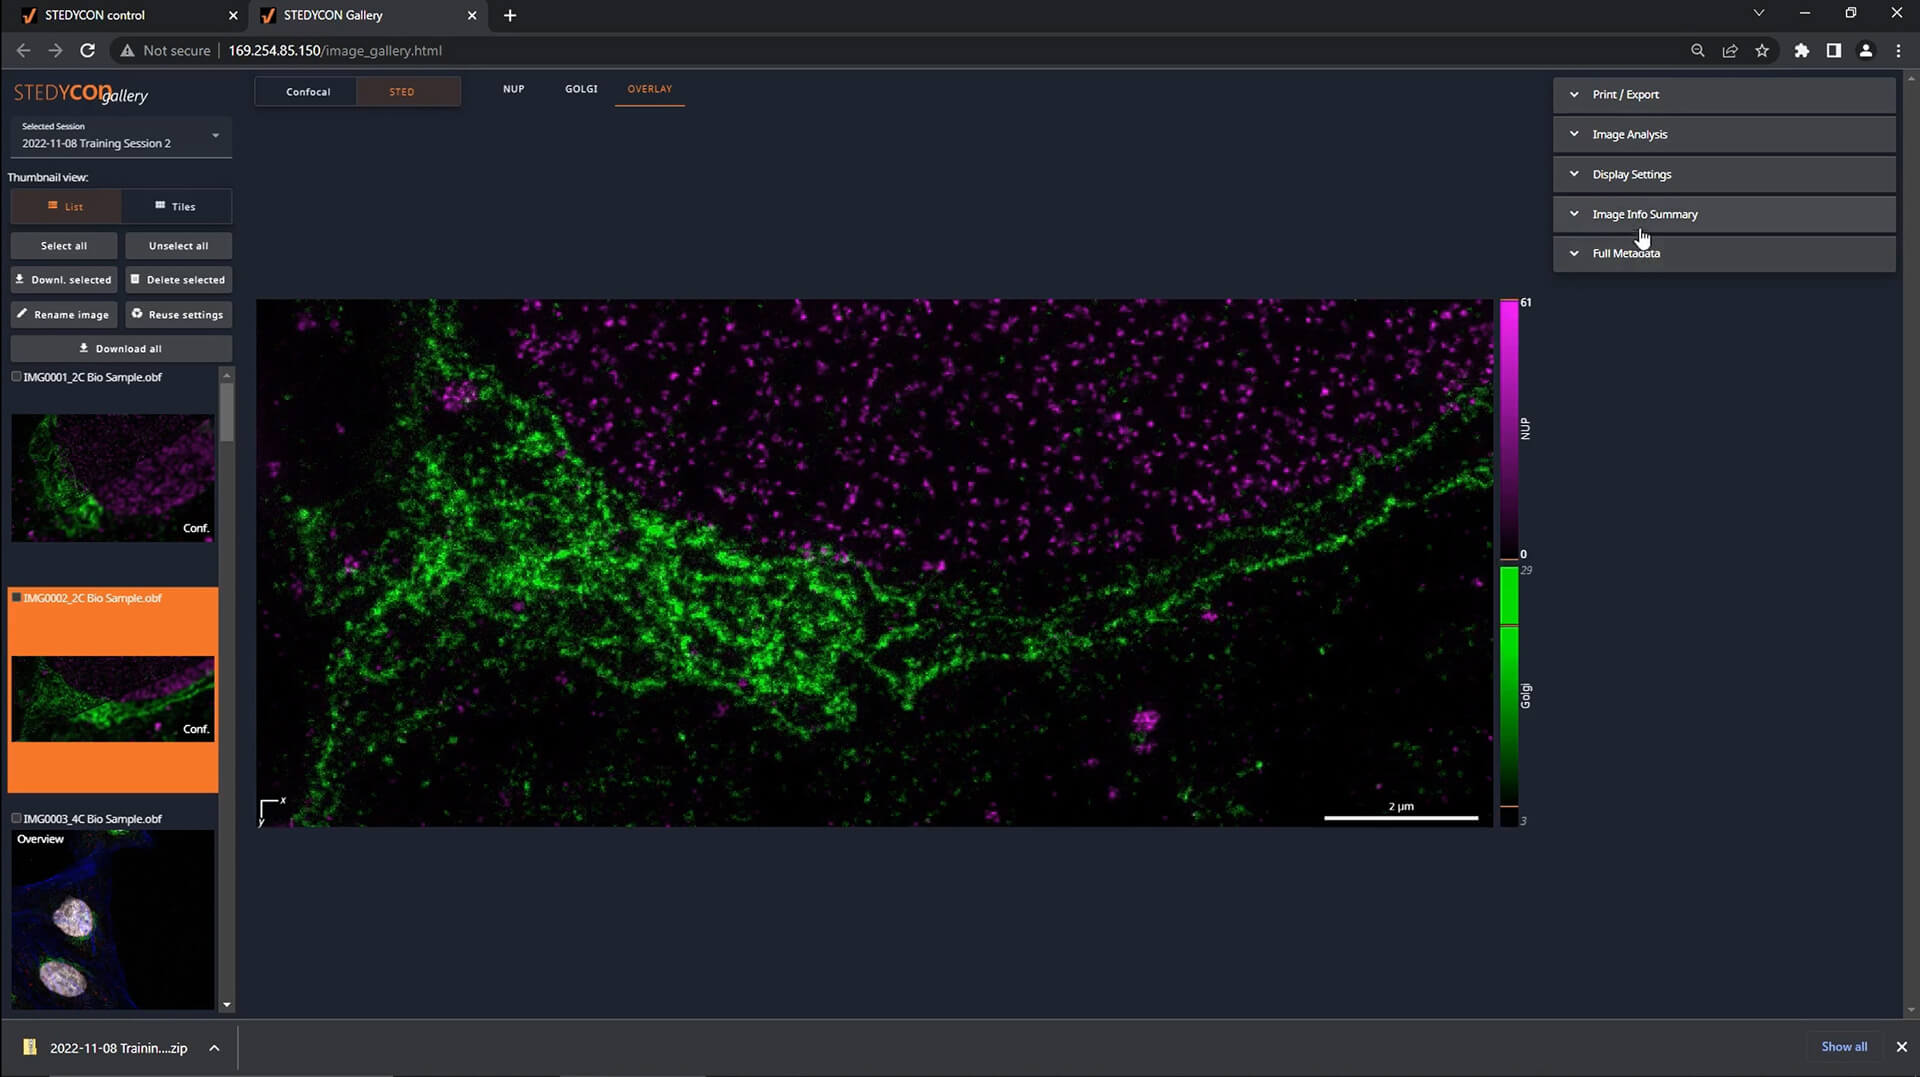Image resolution: width=1920 pixels, height=1077 pixels.
Task: Close the STEDYCON control tab
Action: click(x=233, y=15)
